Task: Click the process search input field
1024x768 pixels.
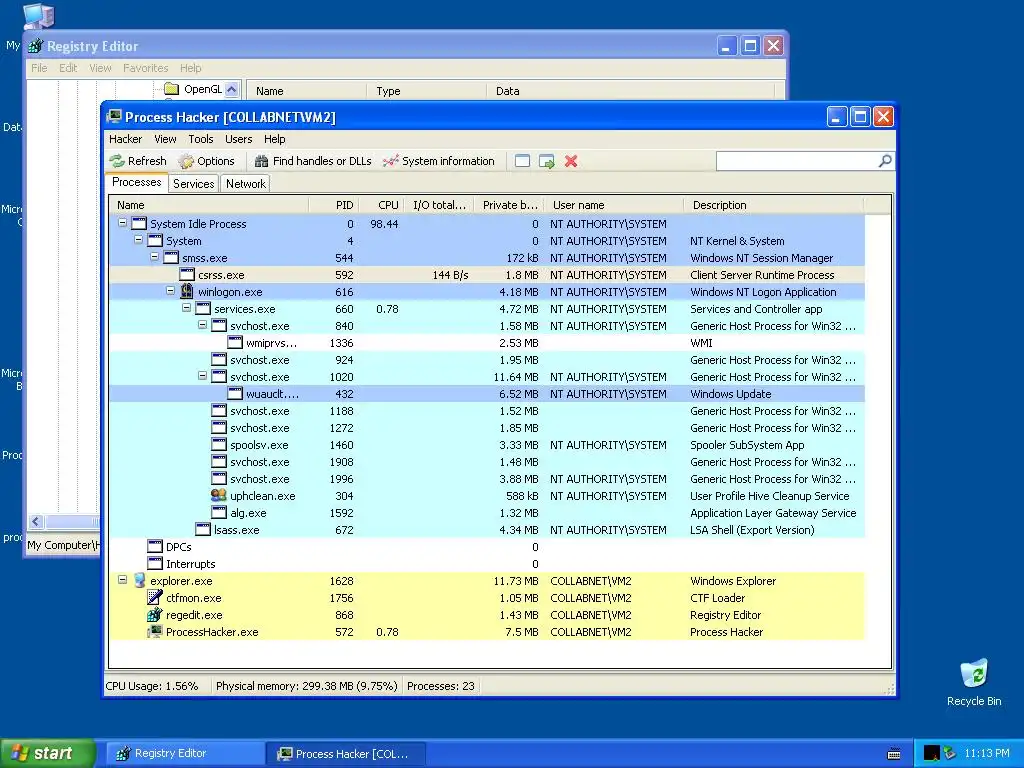Action: [797, 161]
